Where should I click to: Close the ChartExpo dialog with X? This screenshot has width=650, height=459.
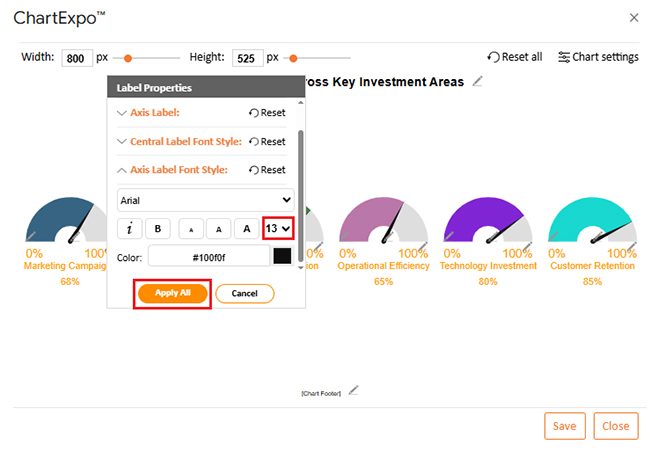pos(633,18)
